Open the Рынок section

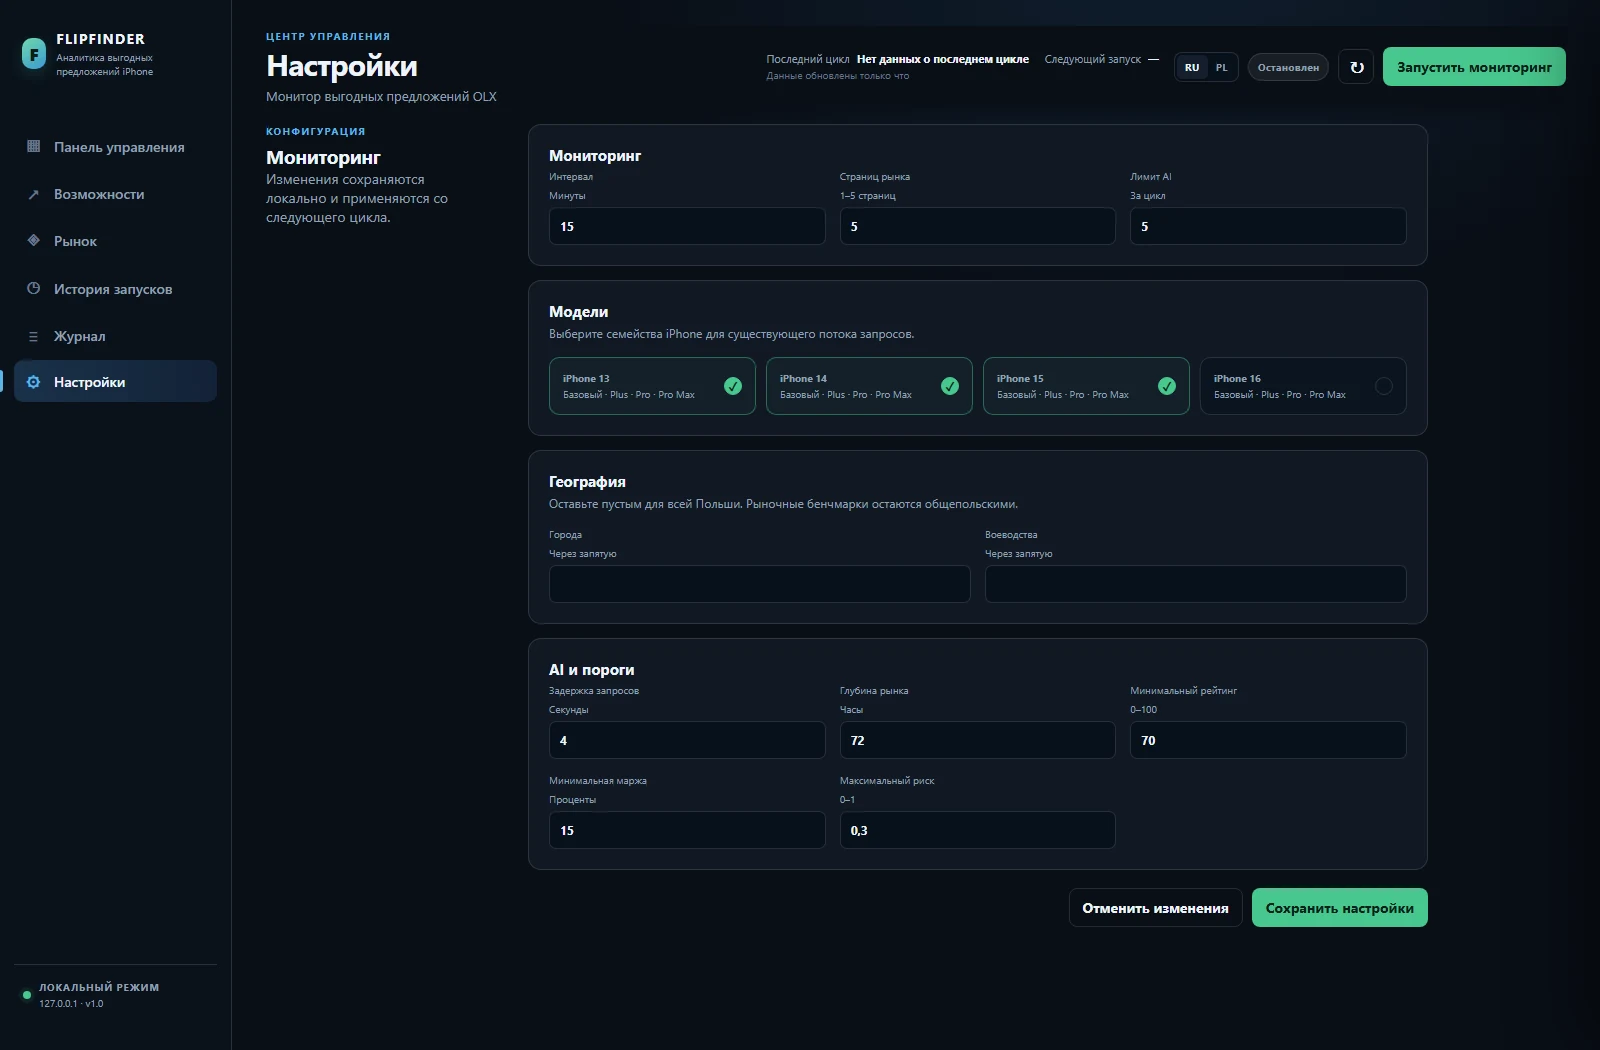coord(115,241)
